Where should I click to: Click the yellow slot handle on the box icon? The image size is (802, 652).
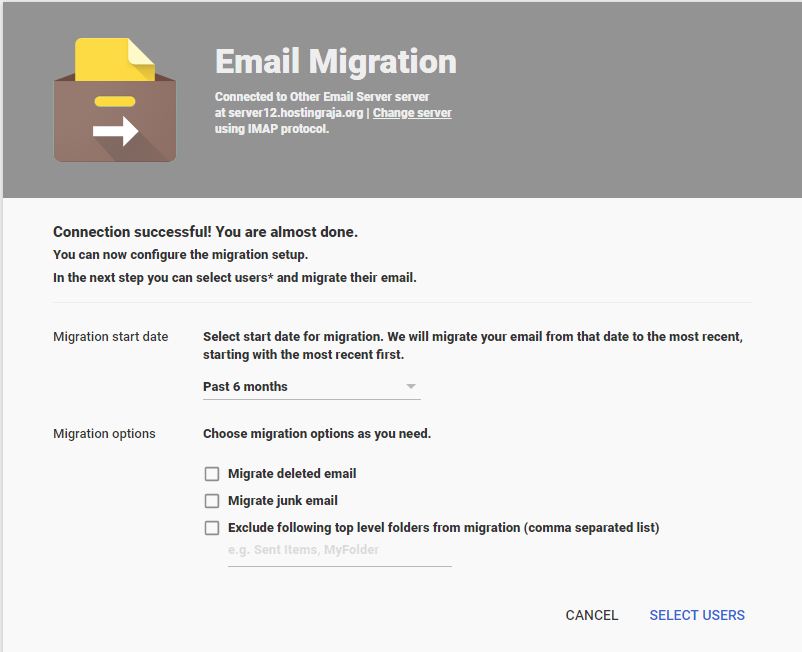click(115, 101)
